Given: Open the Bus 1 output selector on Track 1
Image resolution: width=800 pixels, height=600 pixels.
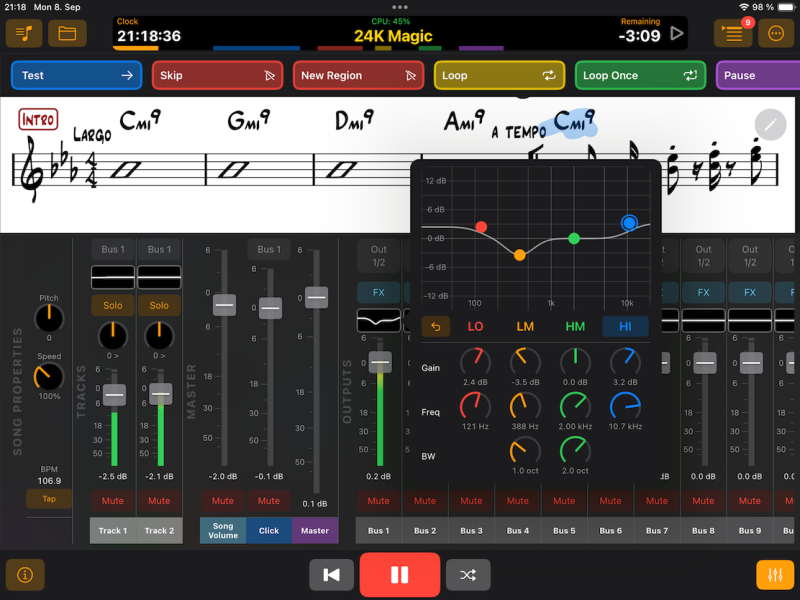Looking at the screenshot, I should pos(113,249).
